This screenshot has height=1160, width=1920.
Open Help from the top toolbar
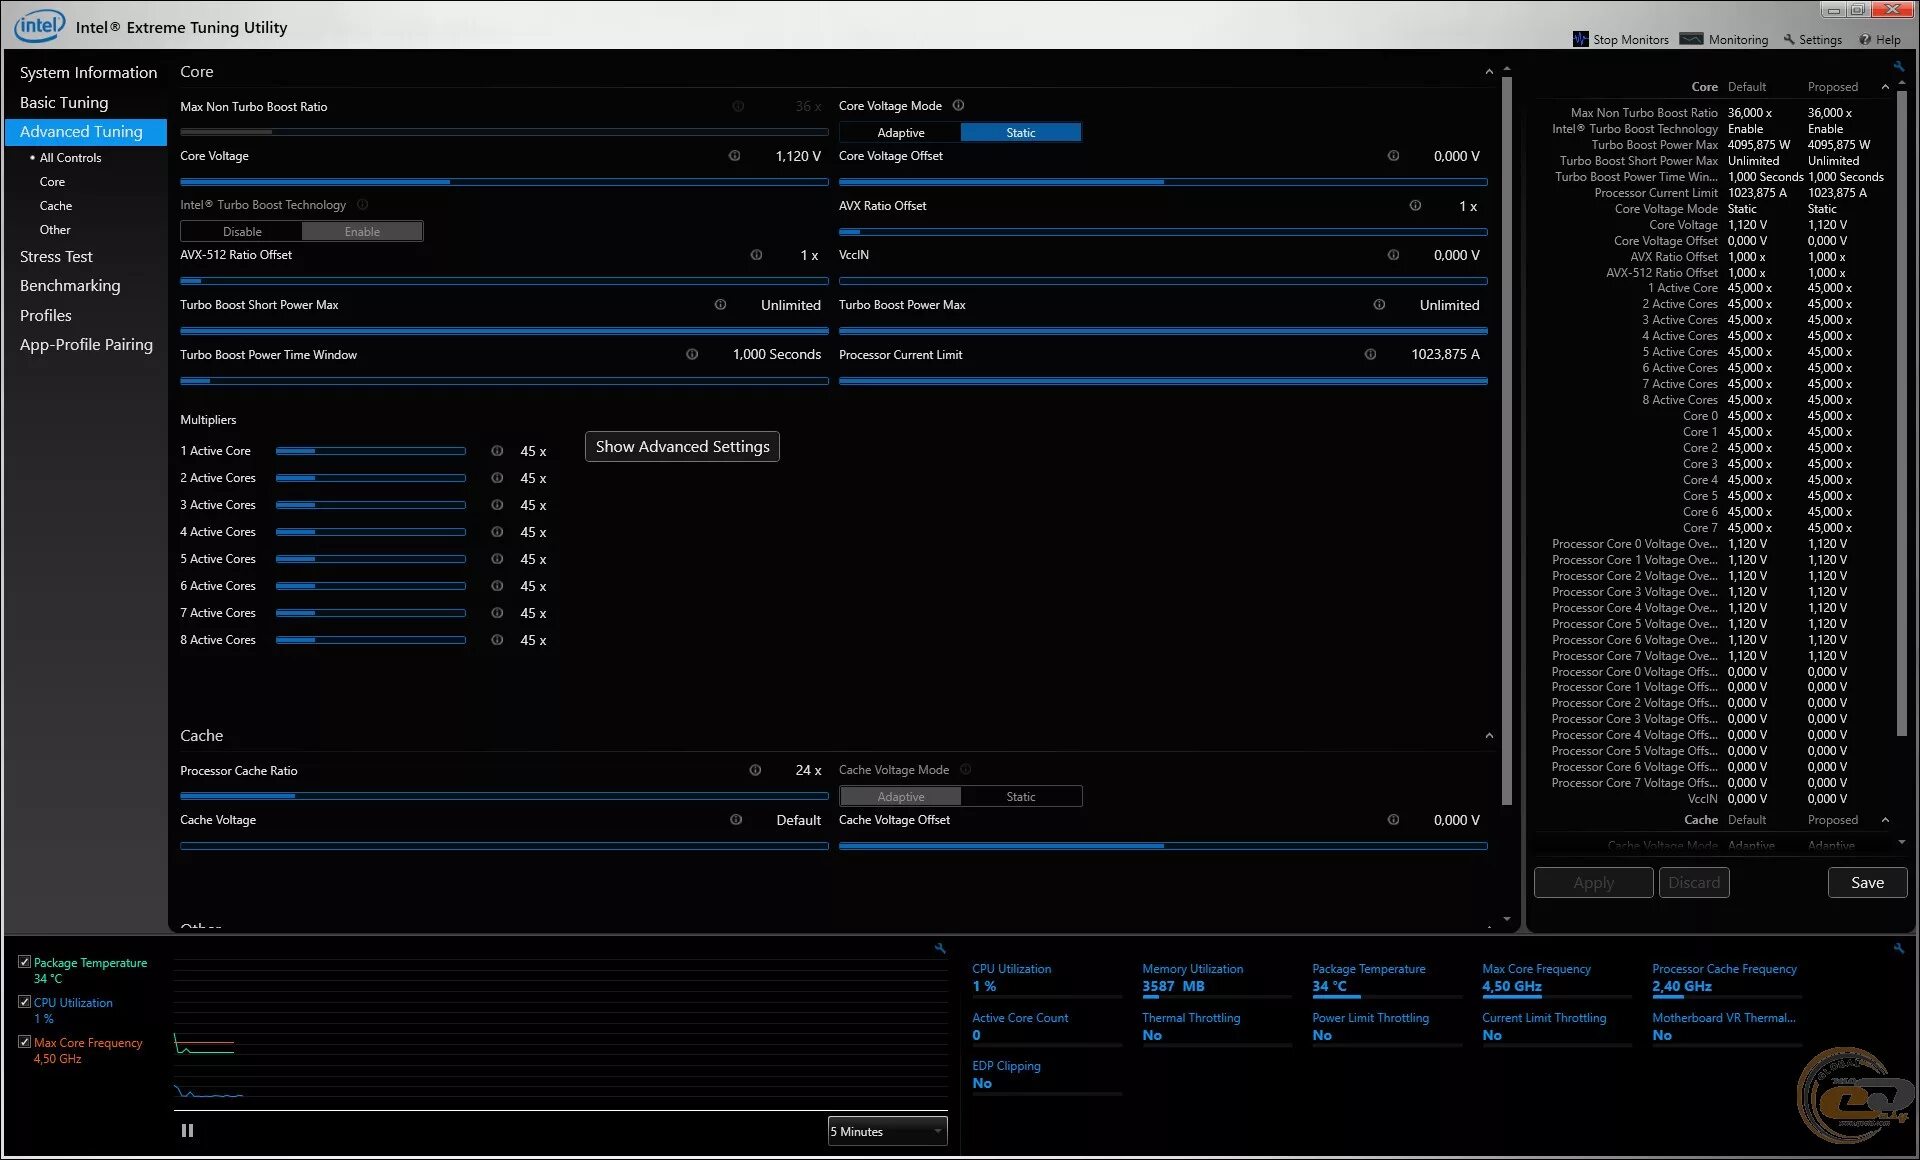1880,40
